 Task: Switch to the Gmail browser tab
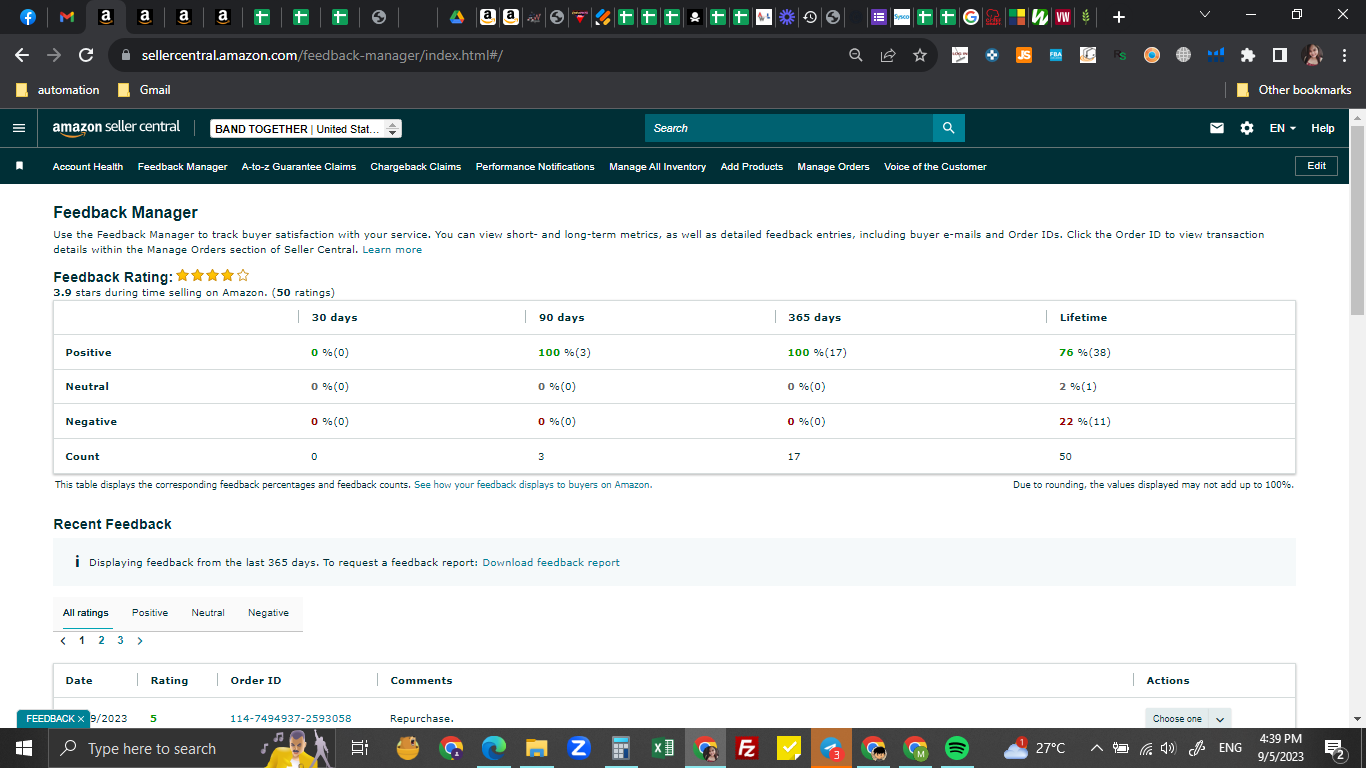(67, 17)
